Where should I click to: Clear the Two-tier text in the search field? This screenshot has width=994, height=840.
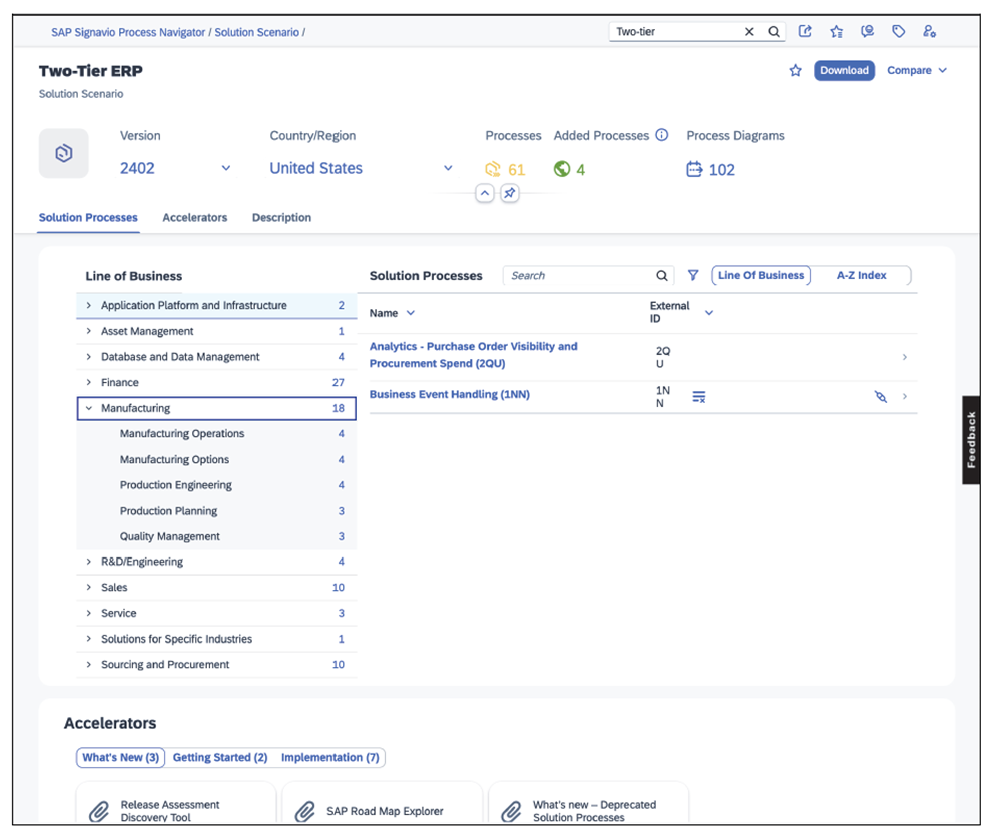click(748, 31)
